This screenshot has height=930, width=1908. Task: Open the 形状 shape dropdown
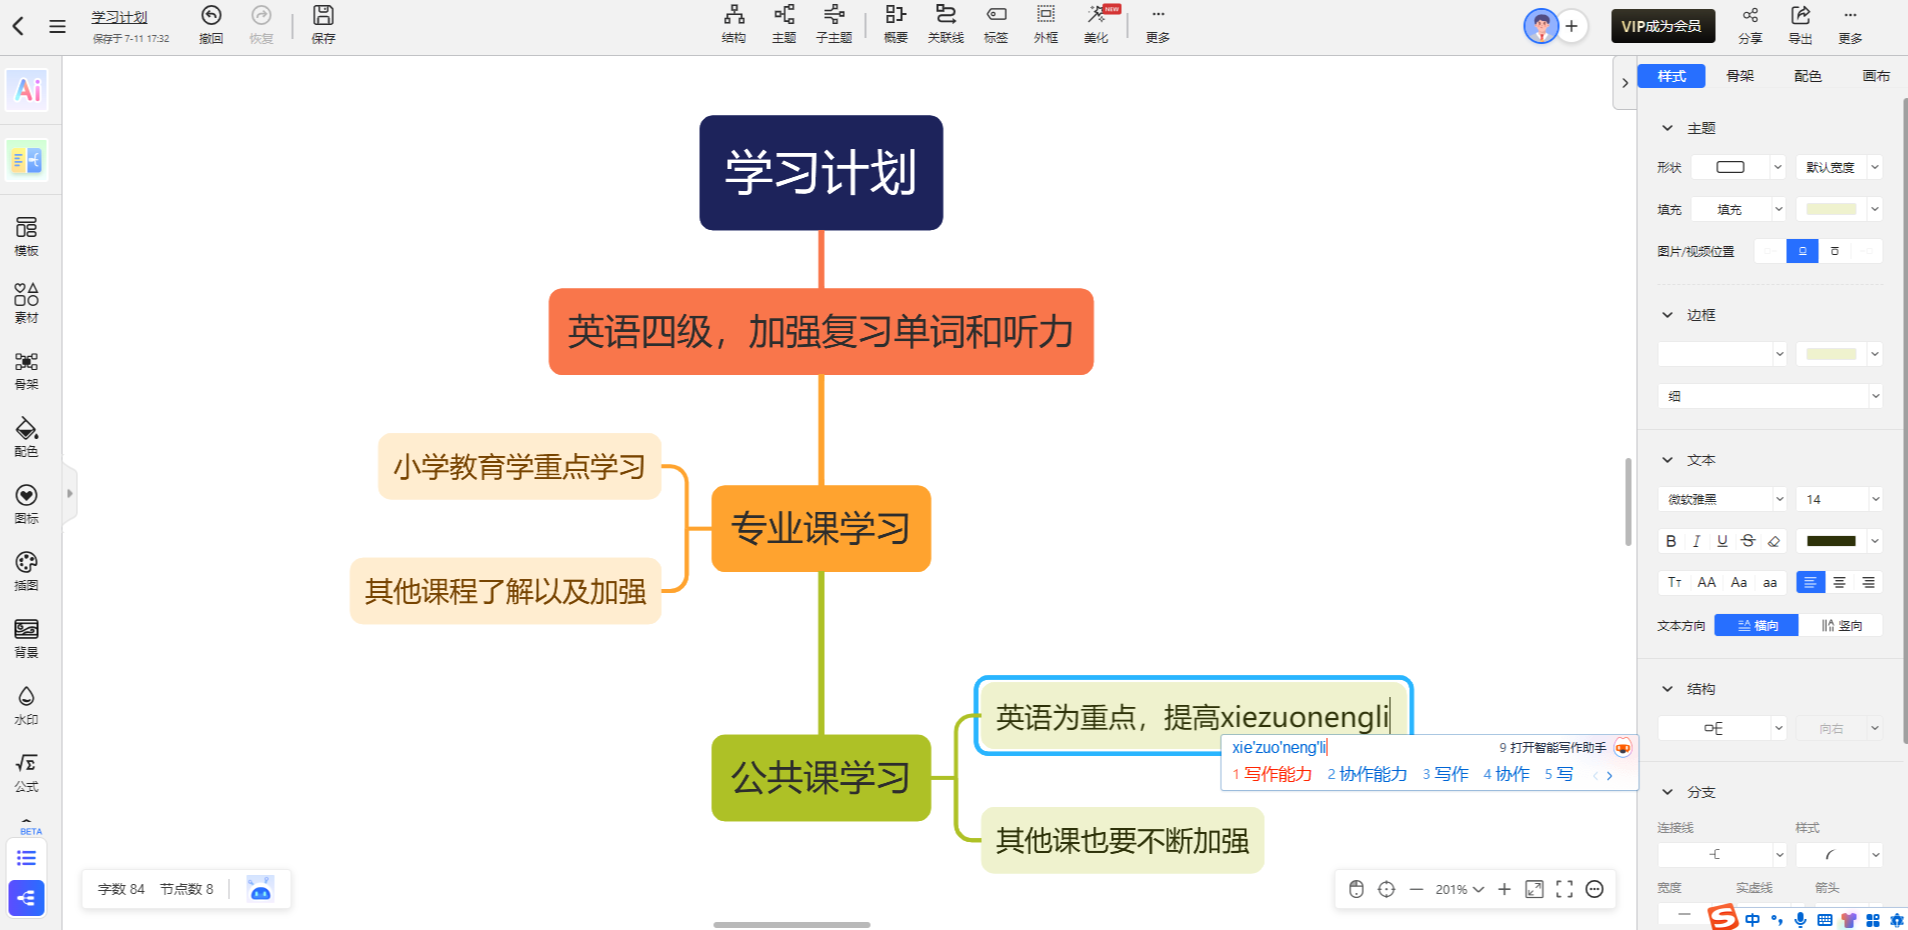(x=1739, y=167)
